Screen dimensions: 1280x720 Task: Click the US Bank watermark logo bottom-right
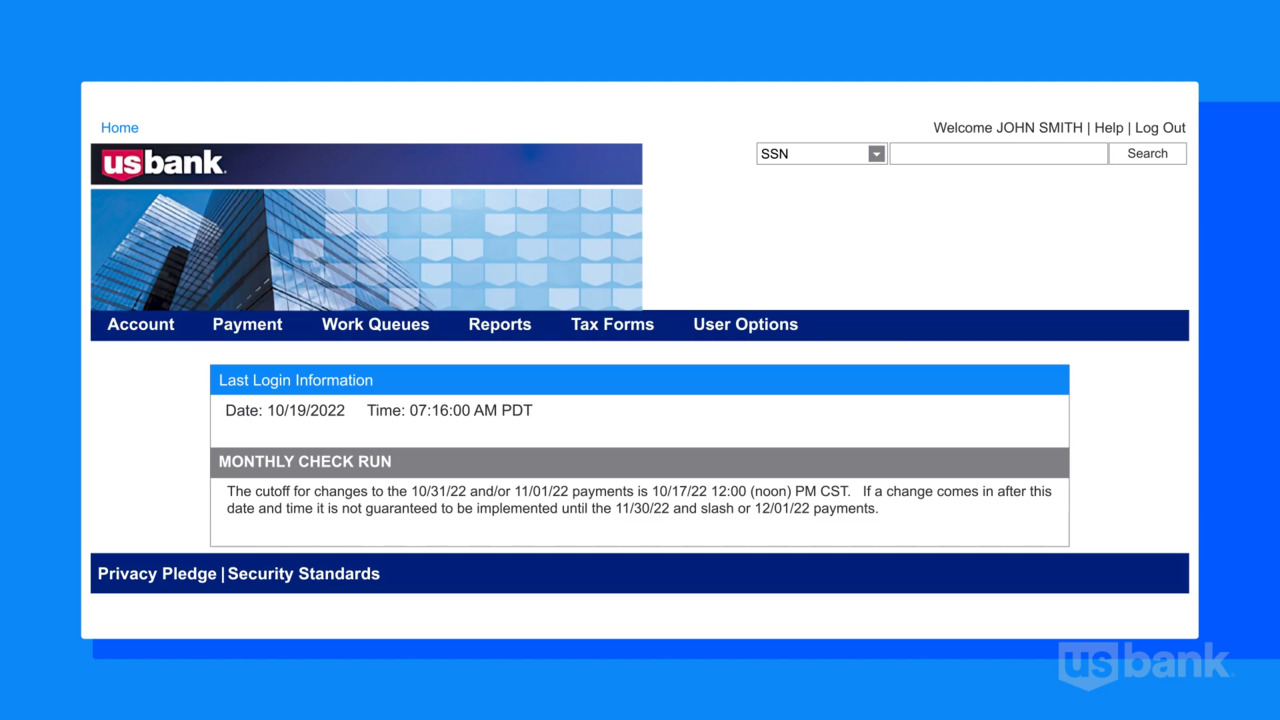pos(1145,665)
